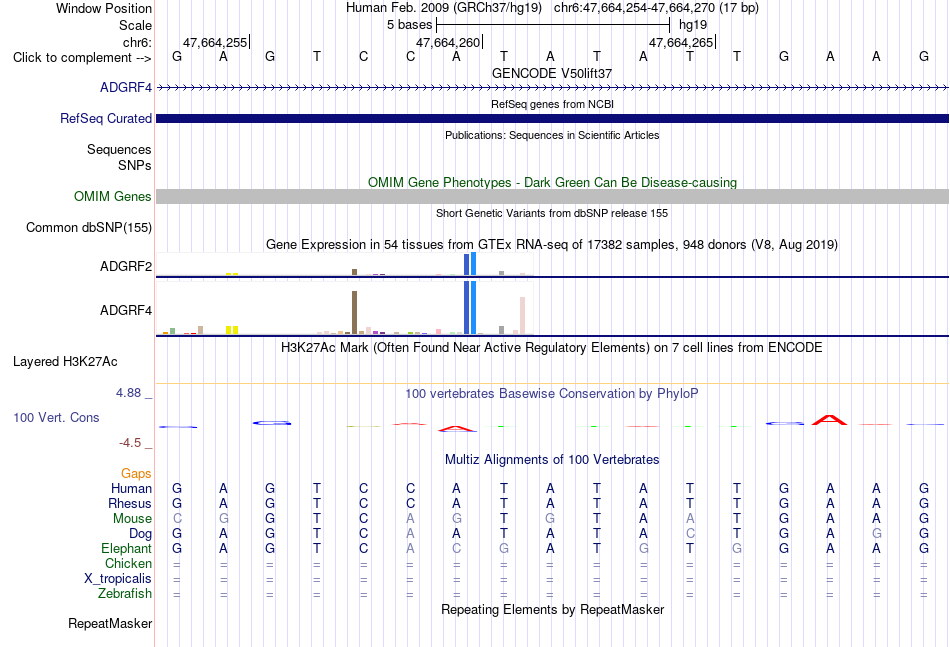950x647 pixels.
Task: Select the Dog species row label
Action: point(141,534)
